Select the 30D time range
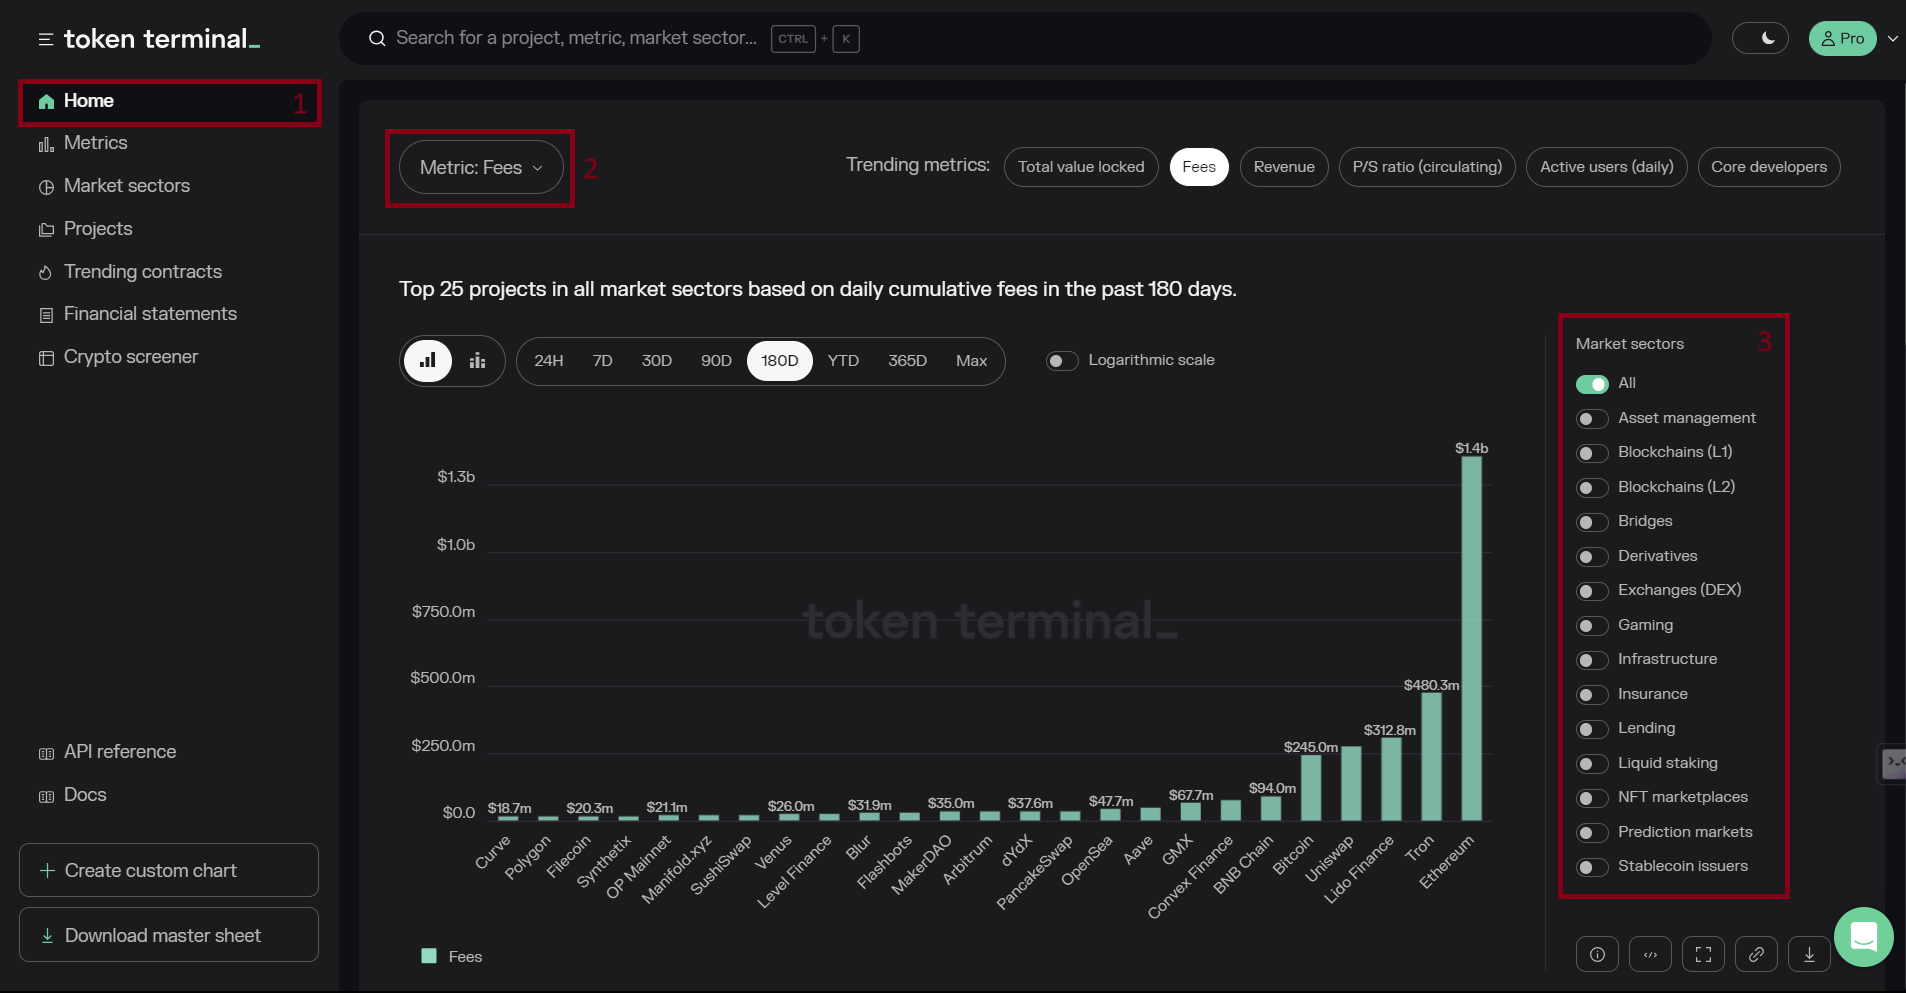 click(656, 361)
